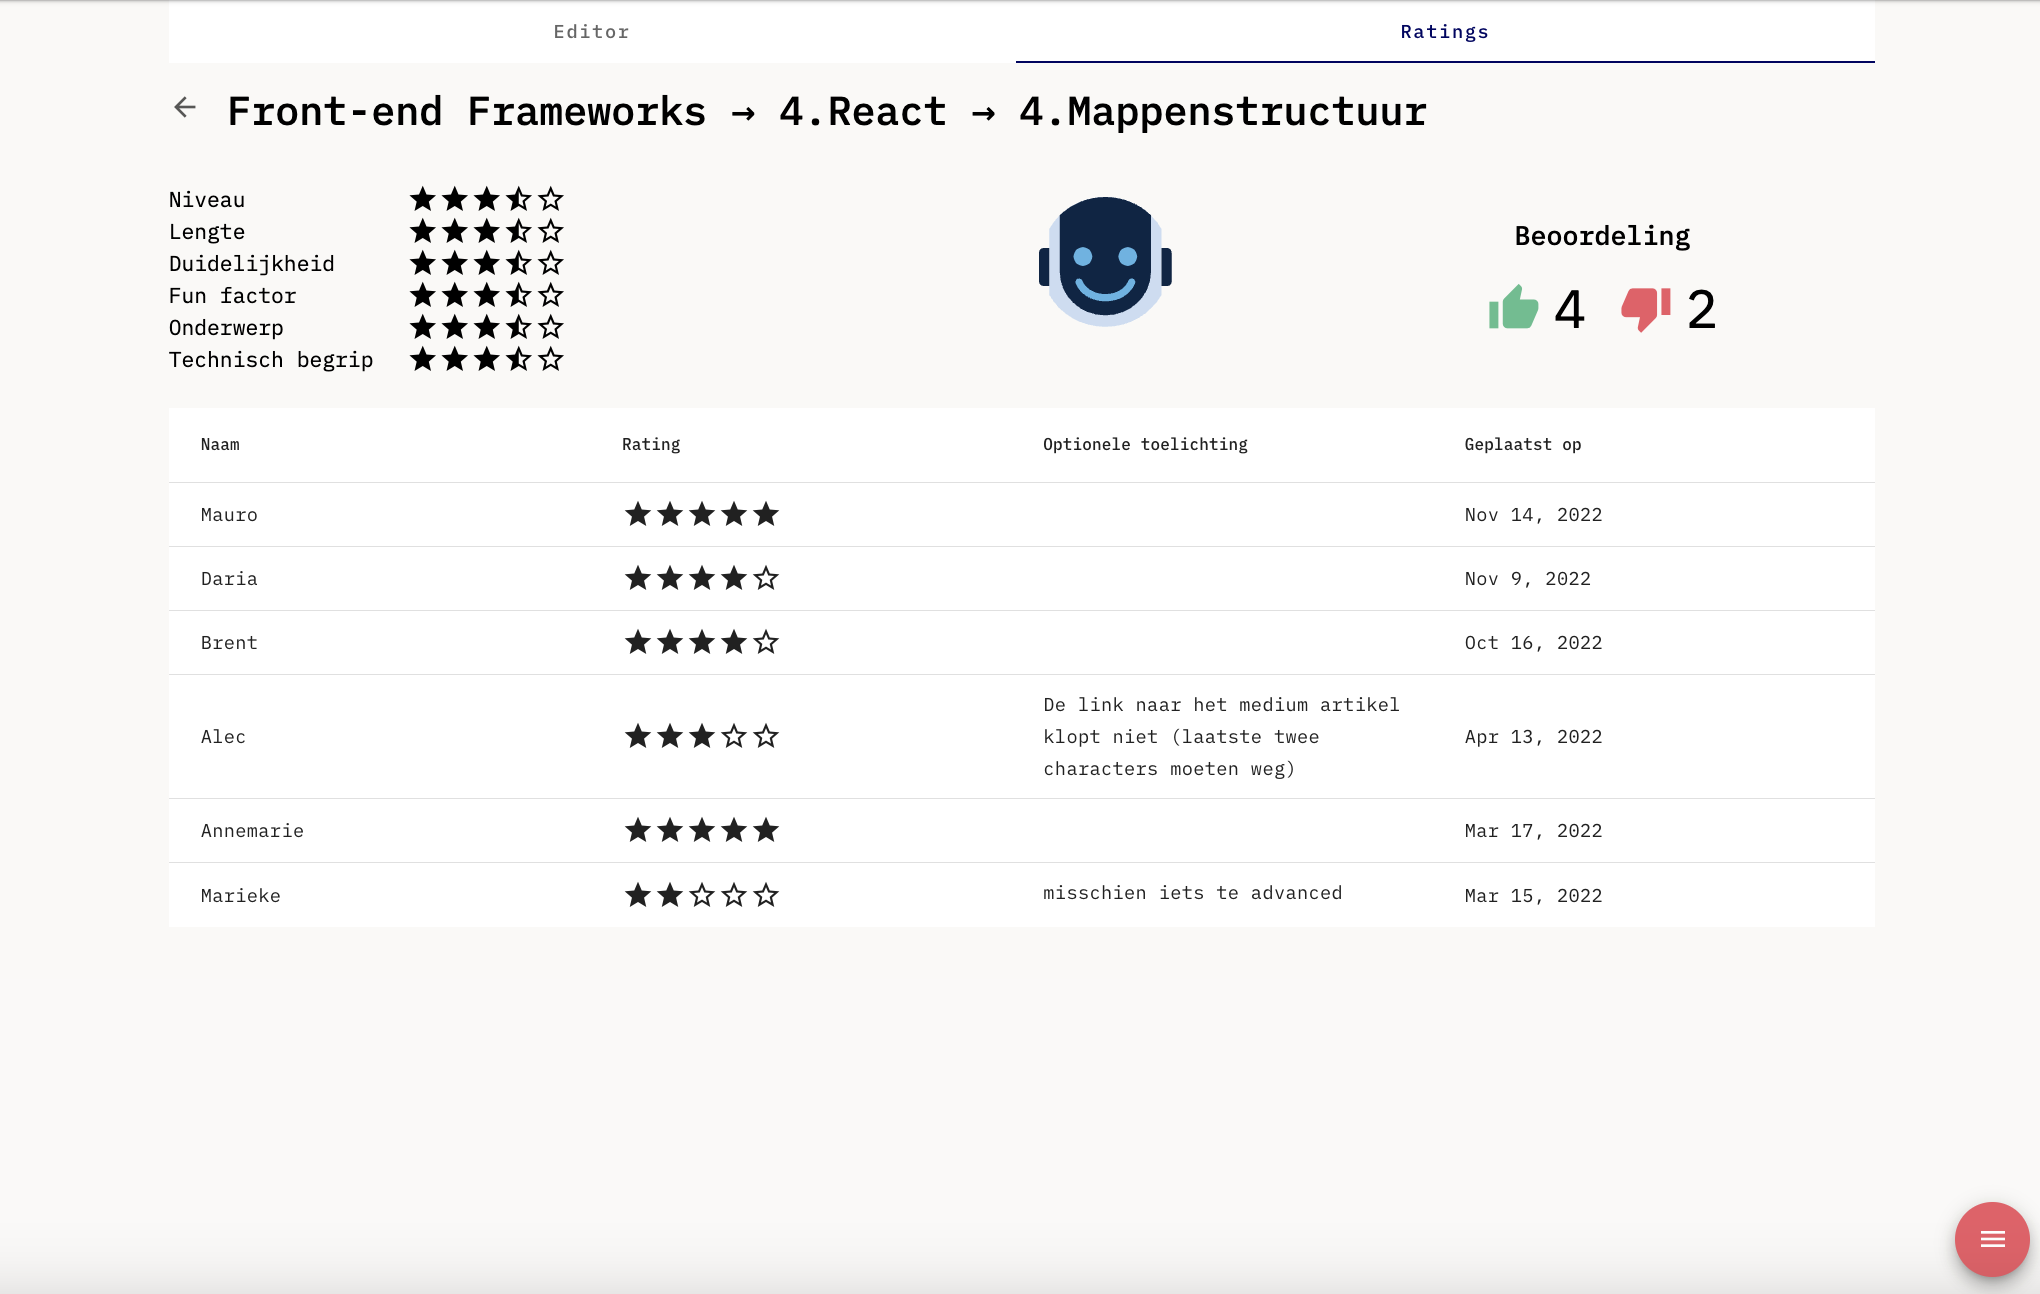Select the name Annemarie in the table
Screen dimensions: 2040x1294
pyautogui.click(x=252, y=831)
